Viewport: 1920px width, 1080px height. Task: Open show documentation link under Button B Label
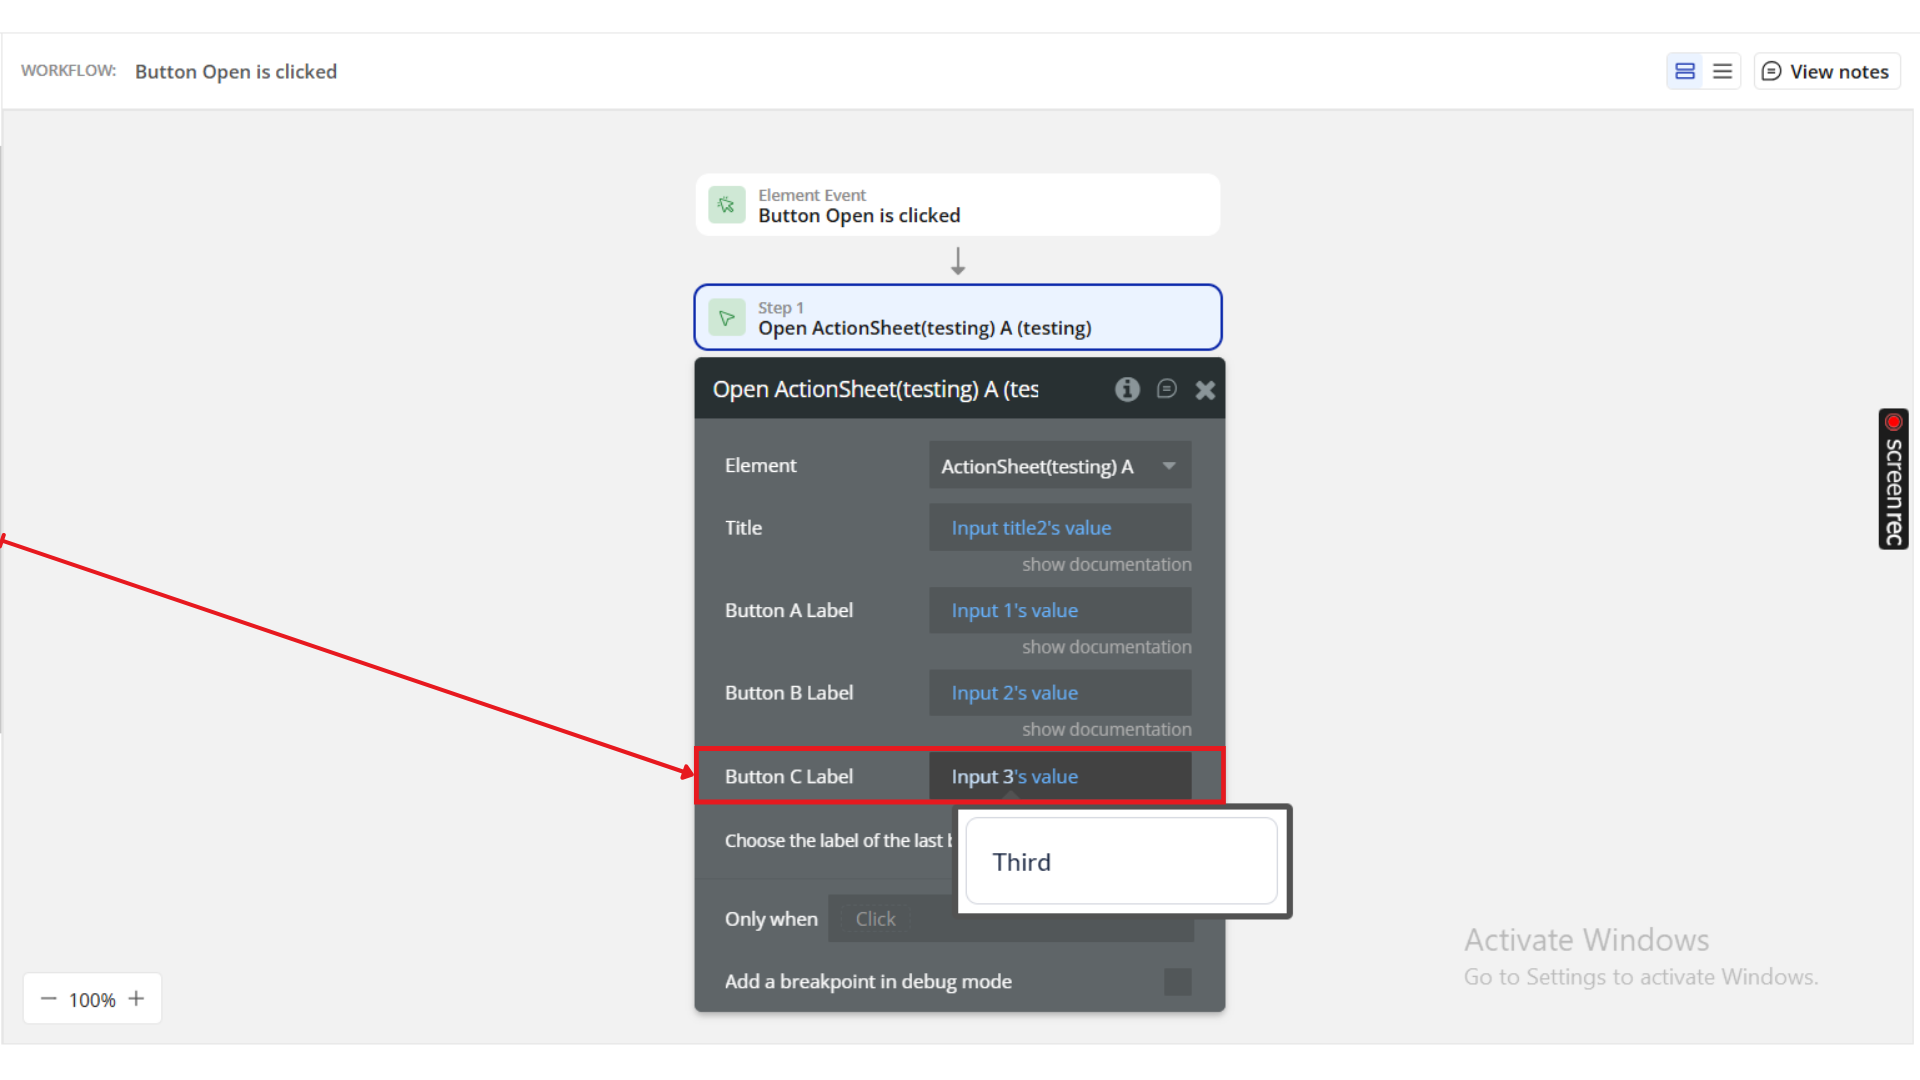tap(1106, 730)
